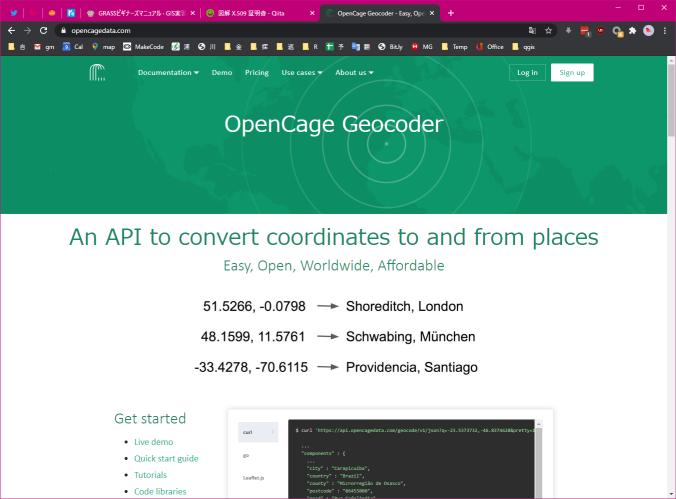The height and width of the screenshot is (499, 676).
Task: Open the pinned Twitter tab
Action: [14, 13]
